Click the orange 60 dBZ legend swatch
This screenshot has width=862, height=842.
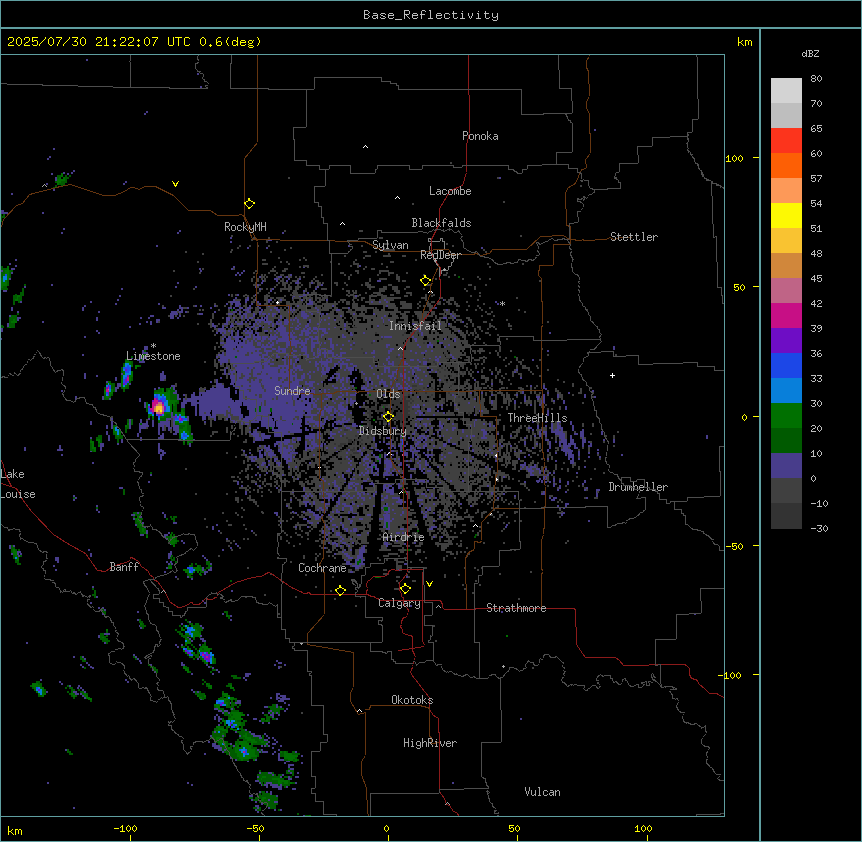pos(786,165)
